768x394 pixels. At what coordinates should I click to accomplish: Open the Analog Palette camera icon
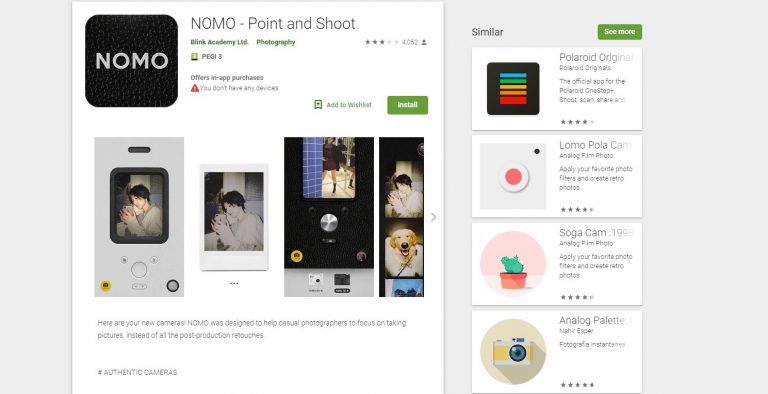[513, 352]
